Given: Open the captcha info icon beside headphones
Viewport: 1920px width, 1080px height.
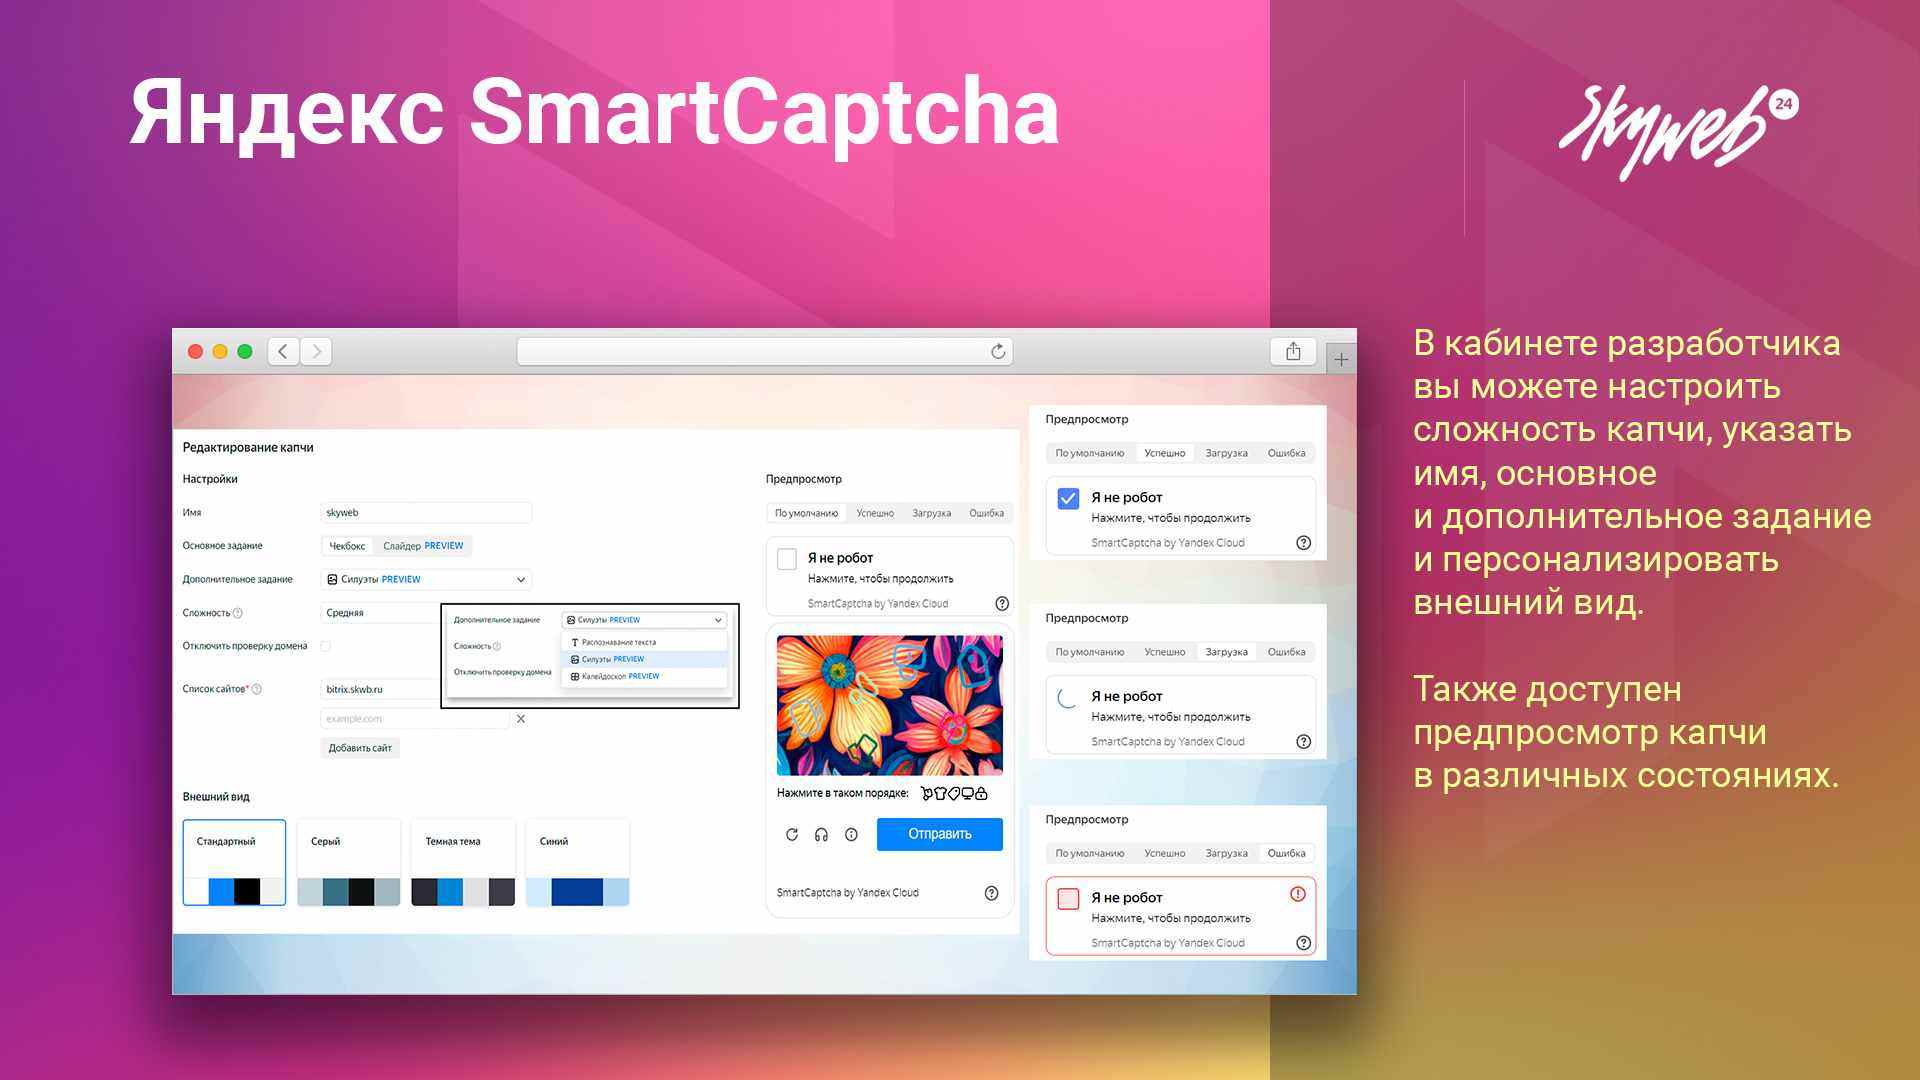Looking at the screenshot, I should tap(851, 834).
